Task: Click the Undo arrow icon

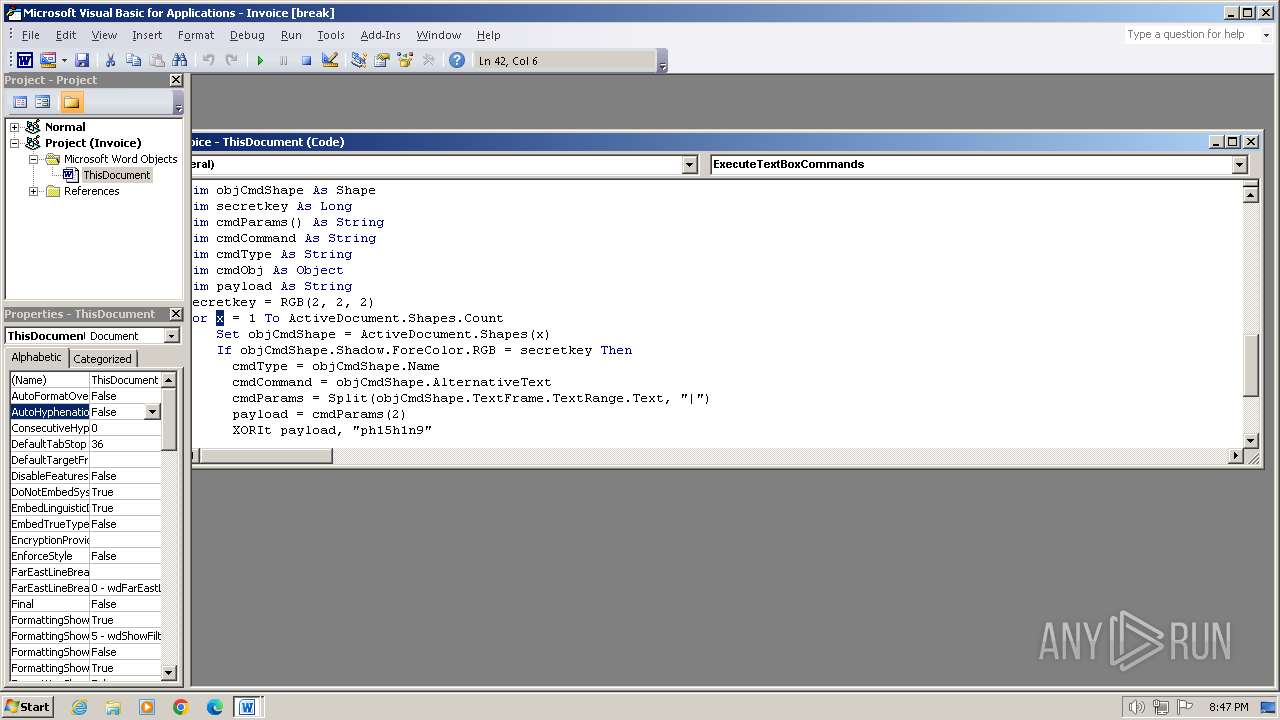Action: pyautogui.click(x=208, y=60)
